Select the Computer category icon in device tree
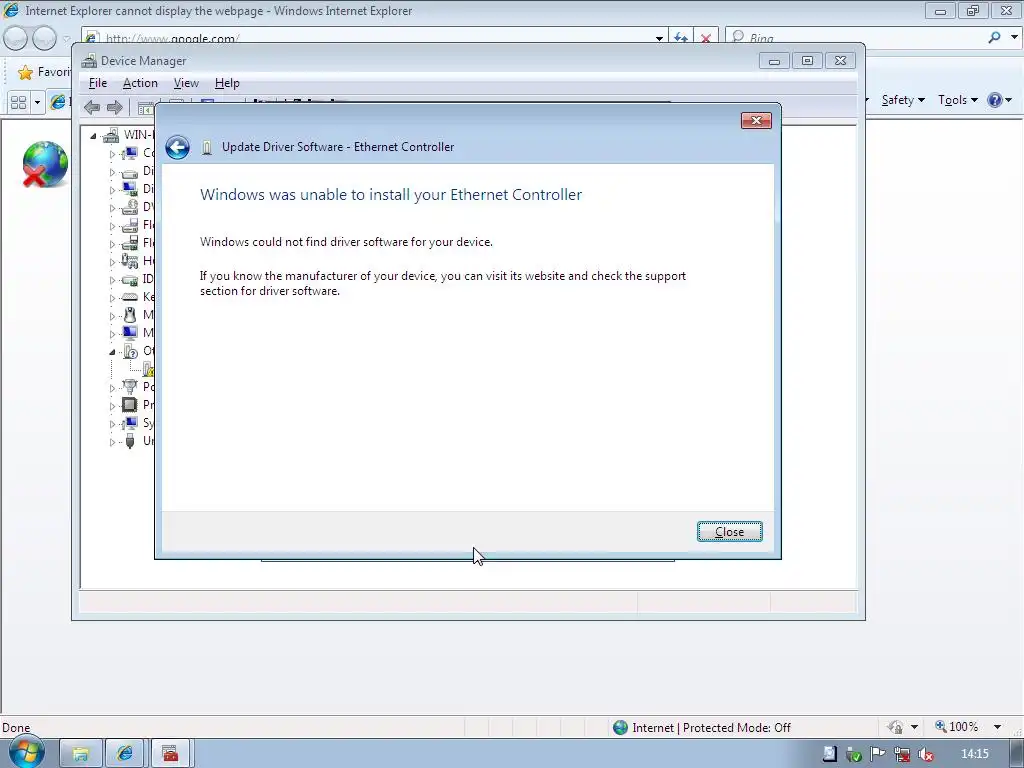 (130, 153)
